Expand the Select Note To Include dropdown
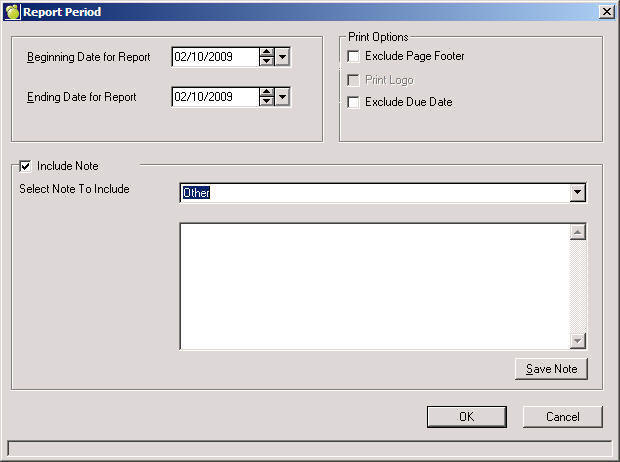Viewport: 620px width, 462px height. point(577,193)
